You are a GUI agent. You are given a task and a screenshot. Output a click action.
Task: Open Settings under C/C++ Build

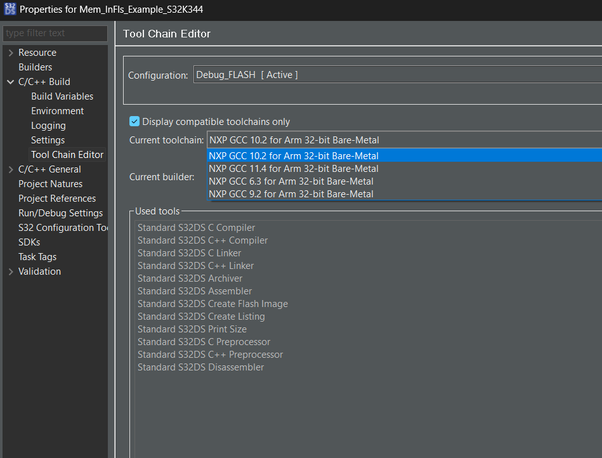coord(48,140)
